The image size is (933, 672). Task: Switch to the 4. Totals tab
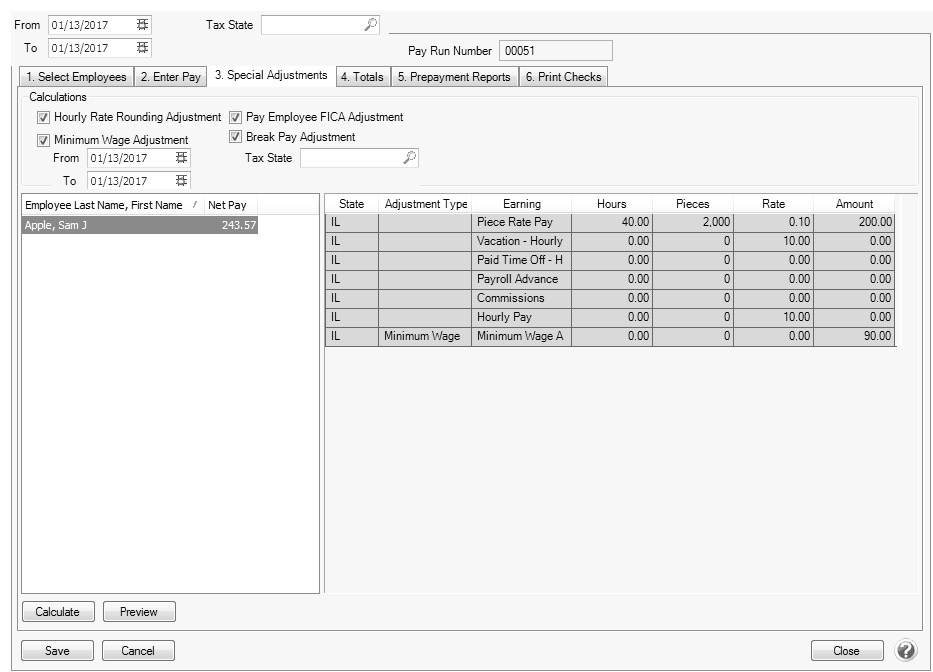tap(361, 77)
